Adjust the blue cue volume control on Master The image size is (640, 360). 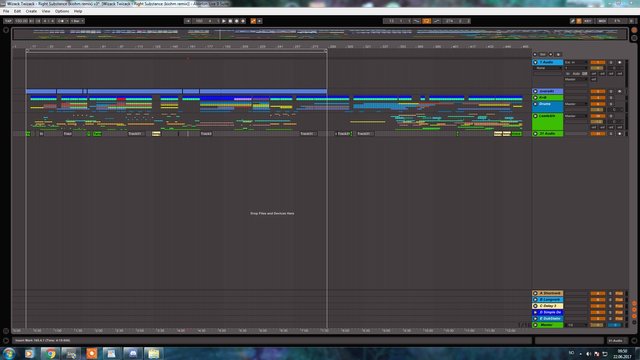[615, 325]
